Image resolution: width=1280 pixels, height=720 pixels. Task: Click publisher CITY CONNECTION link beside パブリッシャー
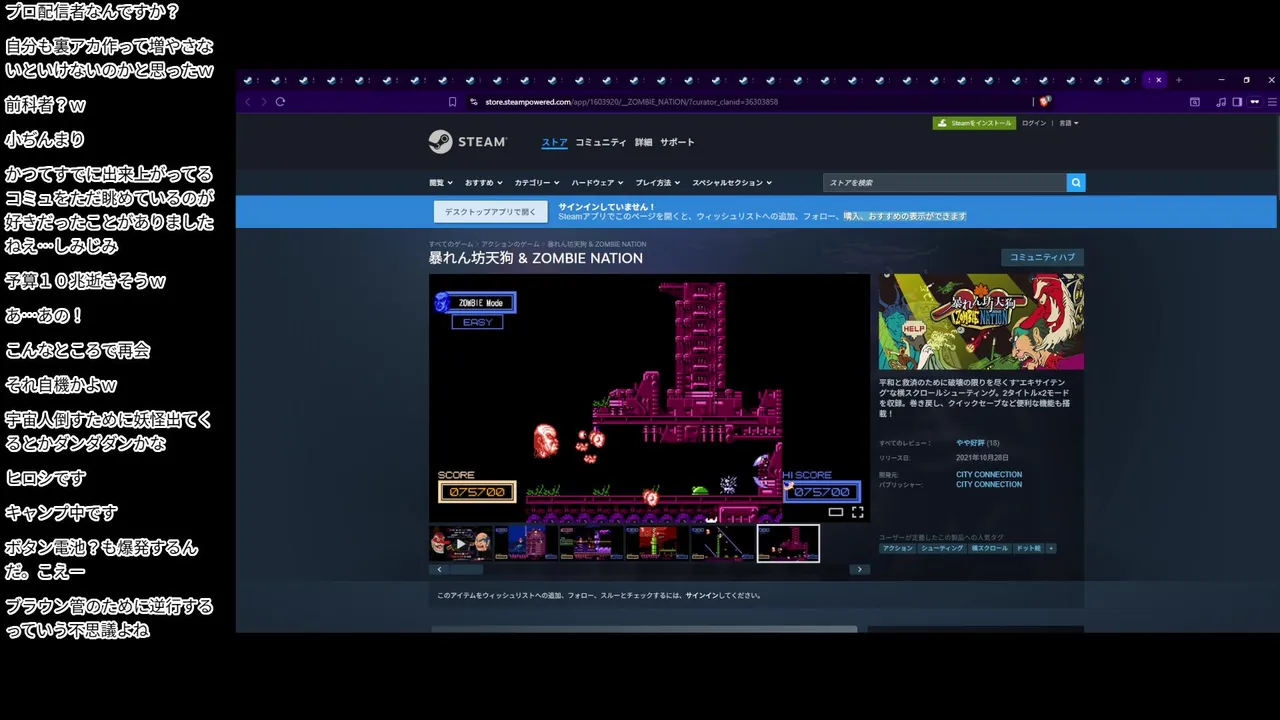tap(989, 485)
